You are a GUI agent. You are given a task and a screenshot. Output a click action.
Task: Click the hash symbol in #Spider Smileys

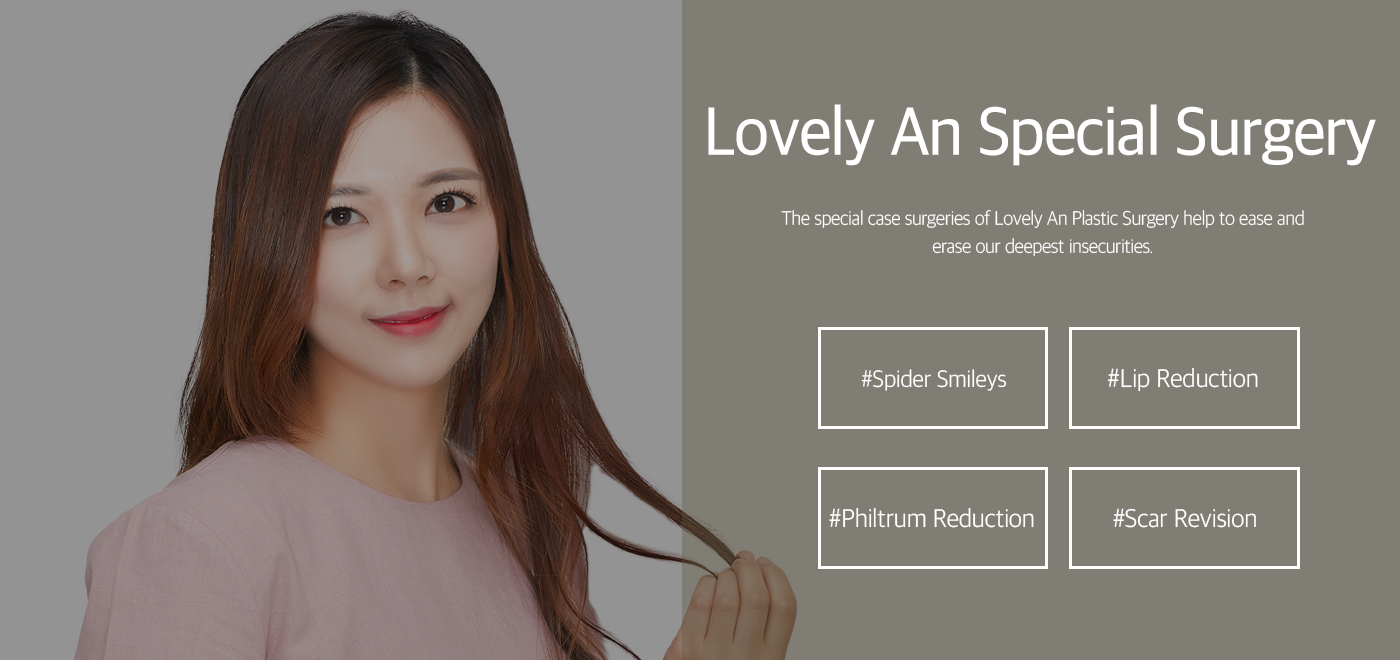coord(866,379)
